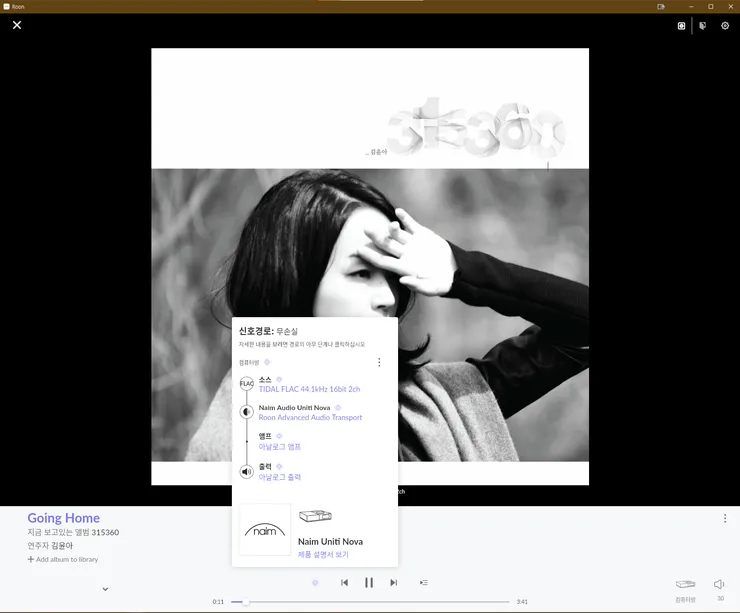
Task: Click Roon Advanced Audio Transport link
Action: click(x=310, y=418)
